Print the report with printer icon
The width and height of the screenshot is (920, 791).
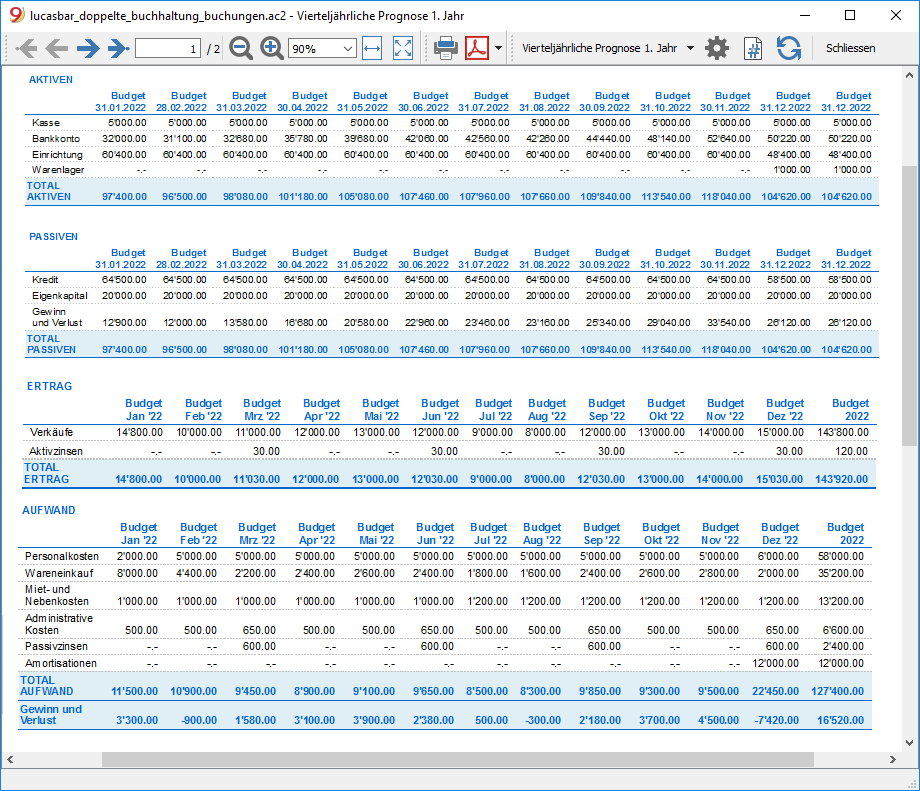pos(446,48)
